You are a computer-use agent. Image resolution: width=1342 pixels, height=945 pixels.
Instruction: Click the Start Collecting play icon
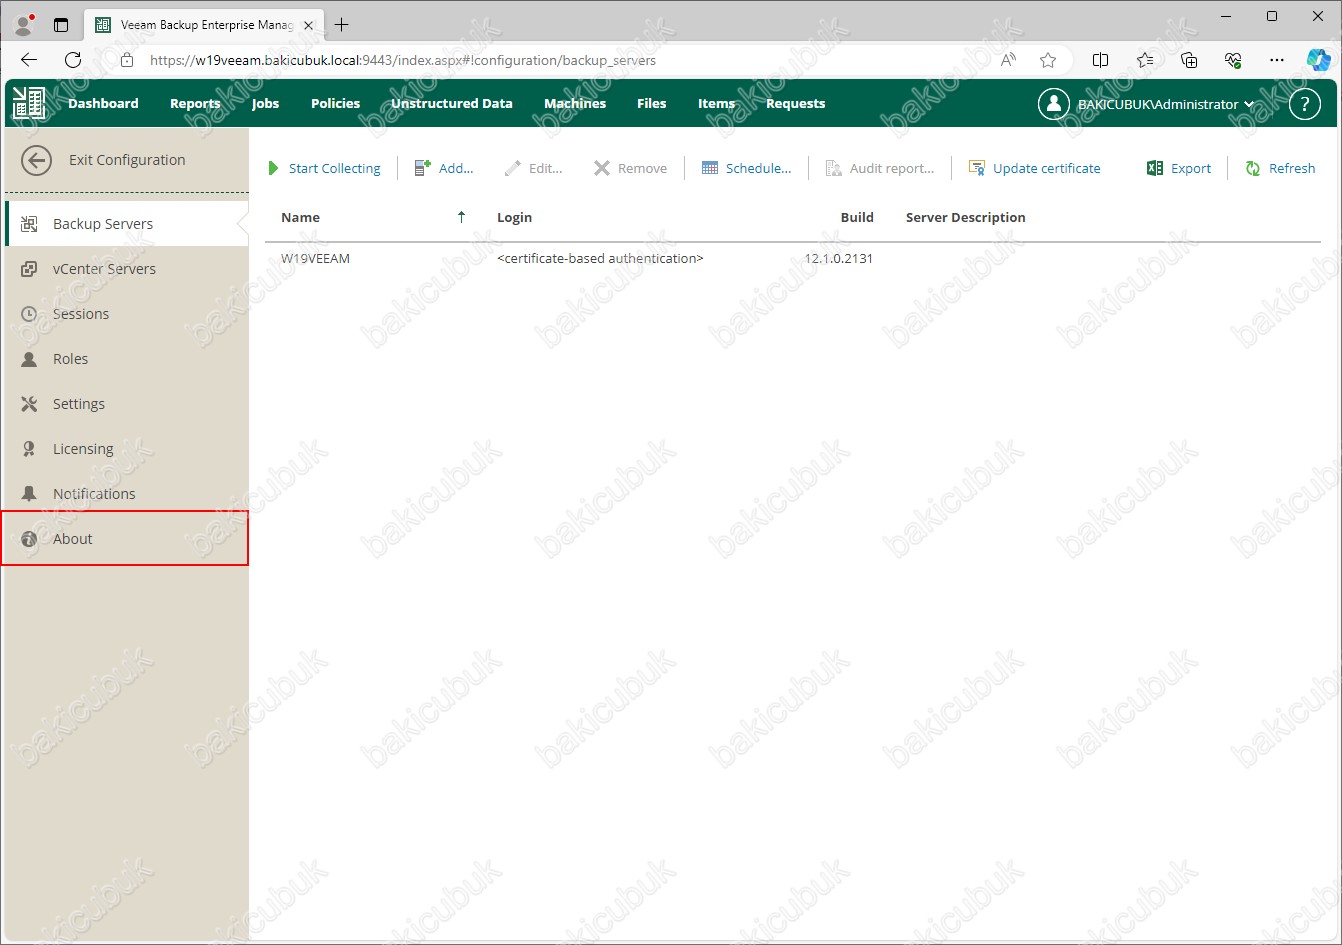pos(274,169)
